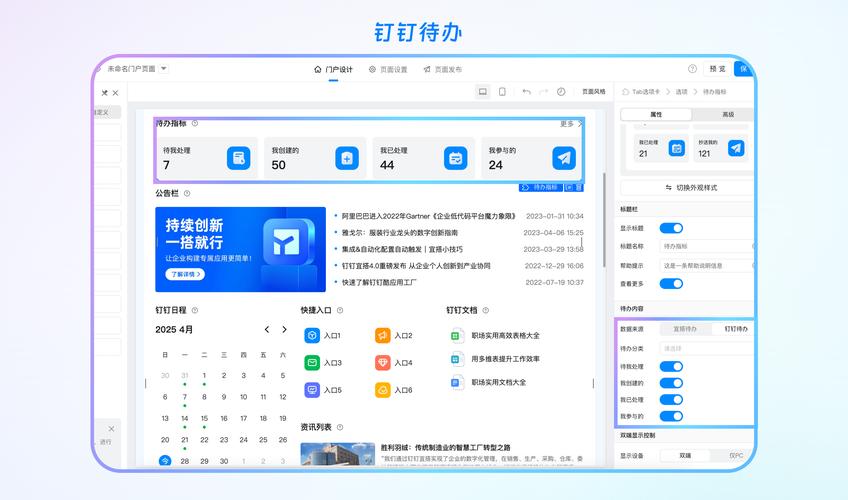
Task: Click the 待我处理 card icon
Action: pos(238,158)
